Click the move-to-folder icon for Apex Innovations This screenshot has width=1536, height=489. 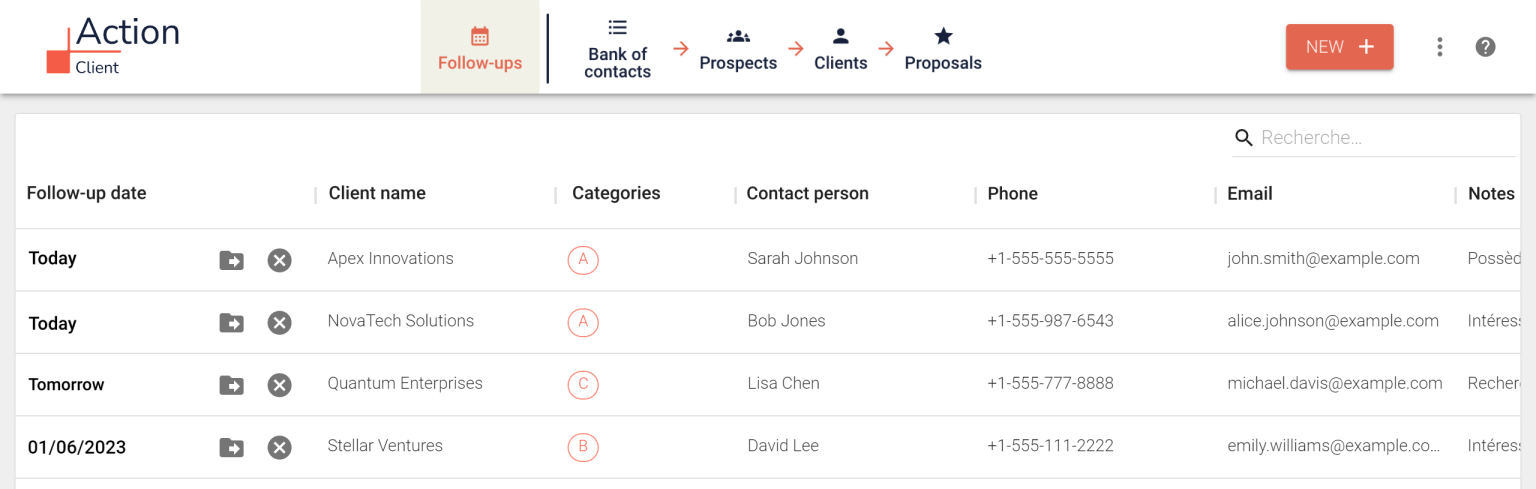tap(231, 261)
